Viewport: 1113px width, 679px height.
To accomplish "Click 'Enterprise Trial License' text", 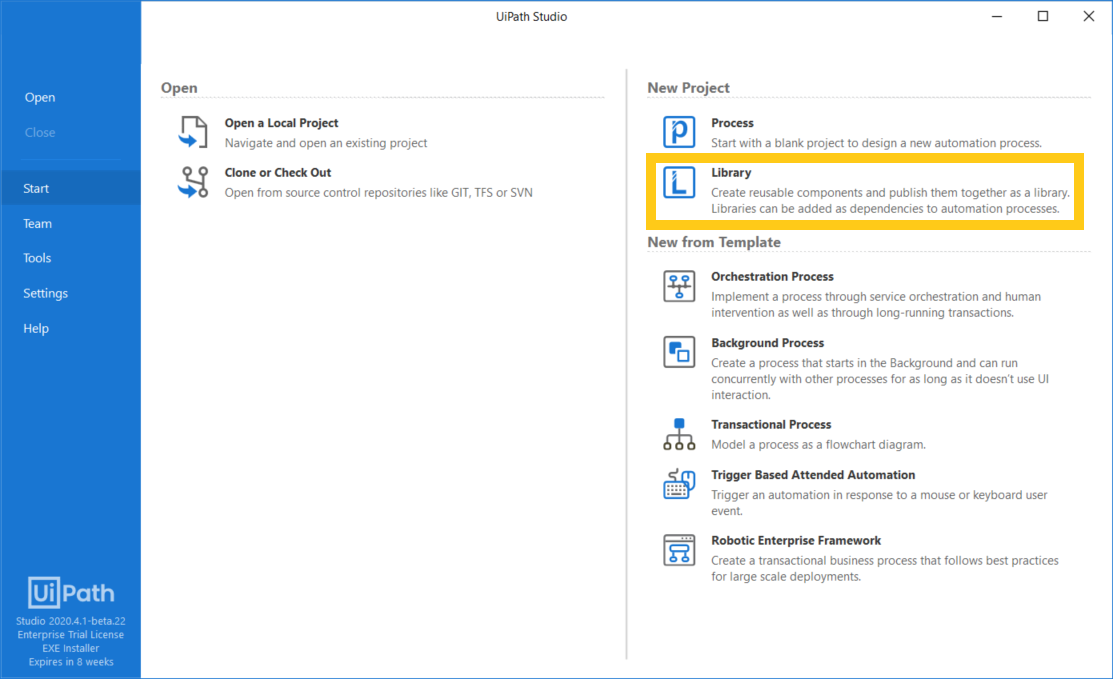I will coord(71,634).
